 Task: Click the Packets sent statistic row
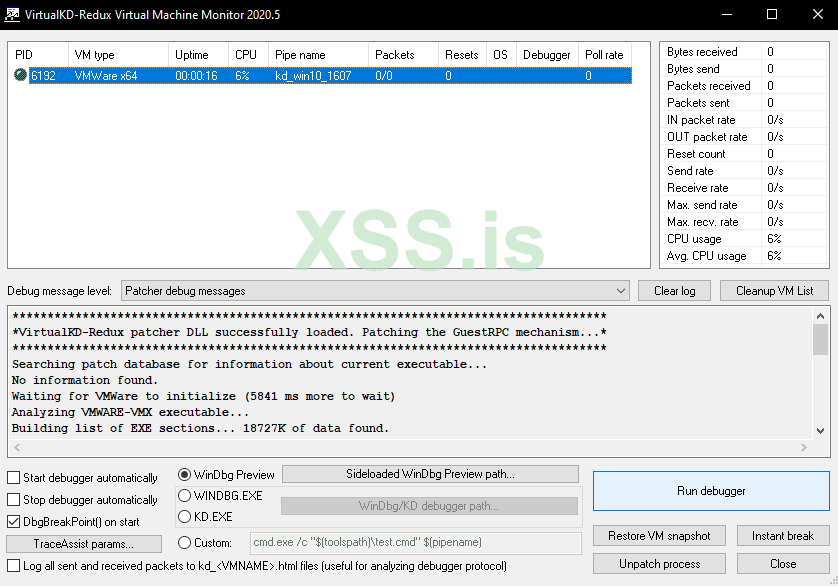[x=744, y=103]
